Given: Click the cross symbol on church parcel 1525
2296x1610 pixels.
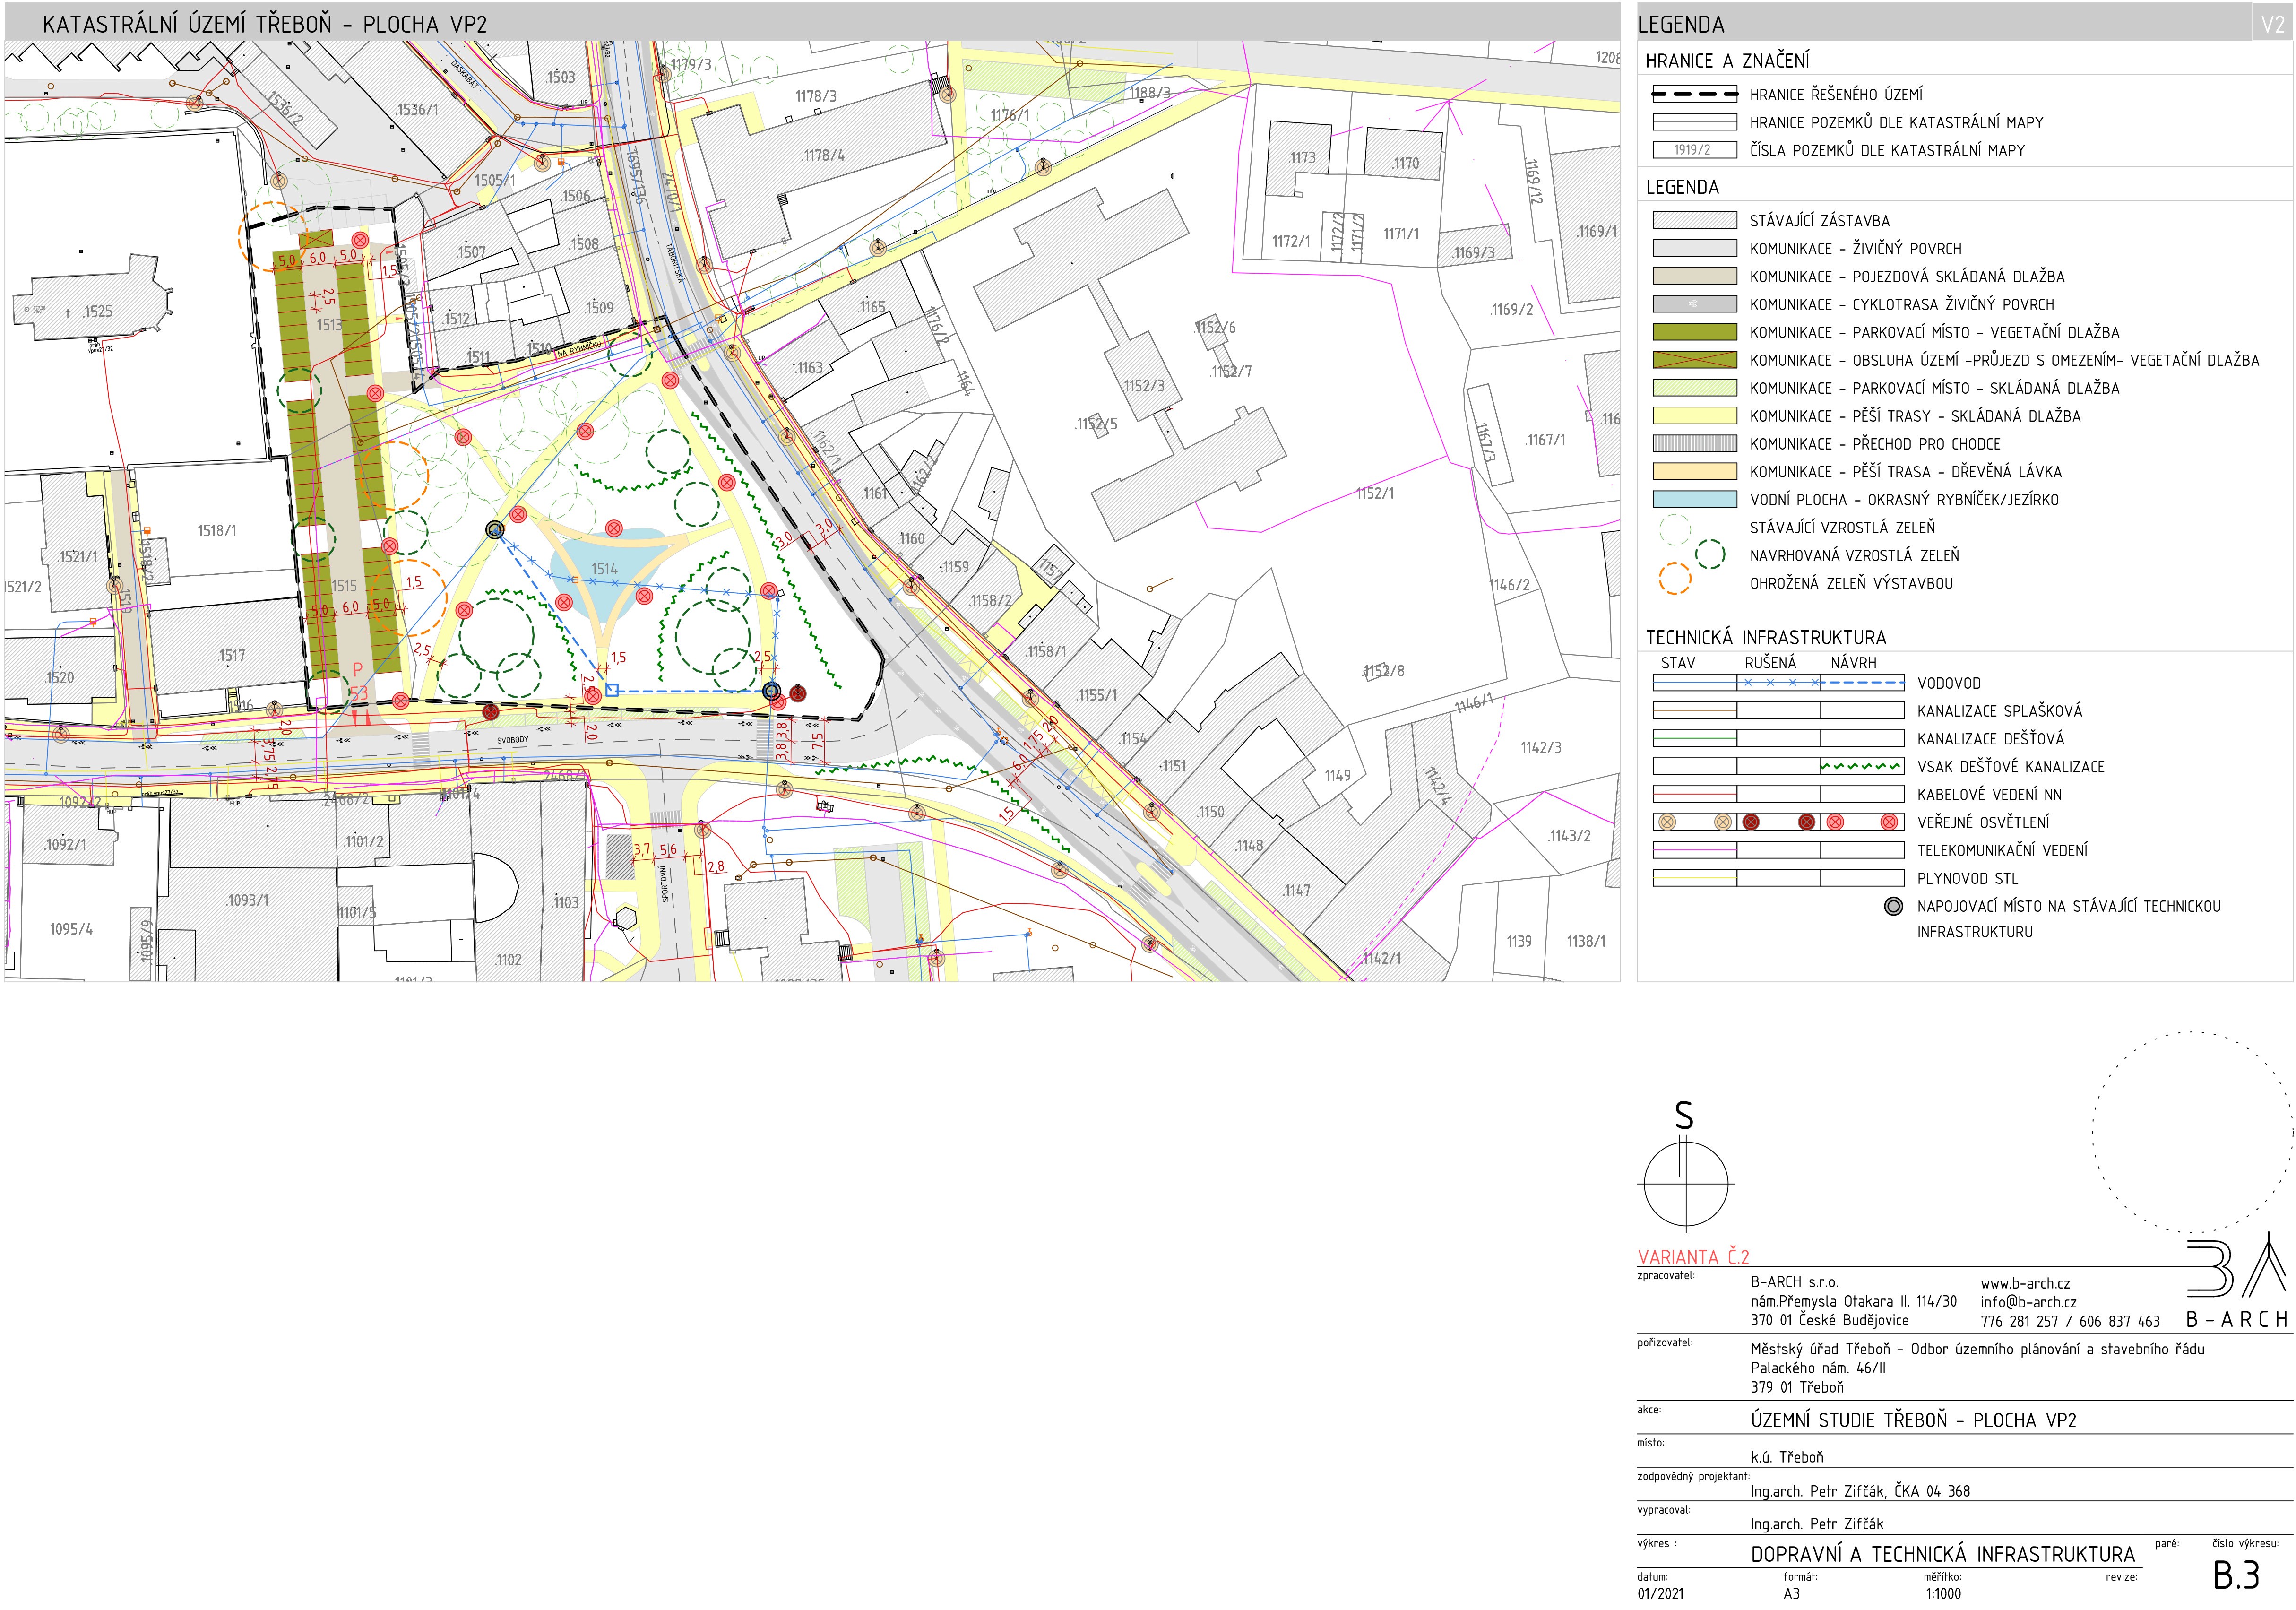Looking at the screenshot, I should (68, 313).
